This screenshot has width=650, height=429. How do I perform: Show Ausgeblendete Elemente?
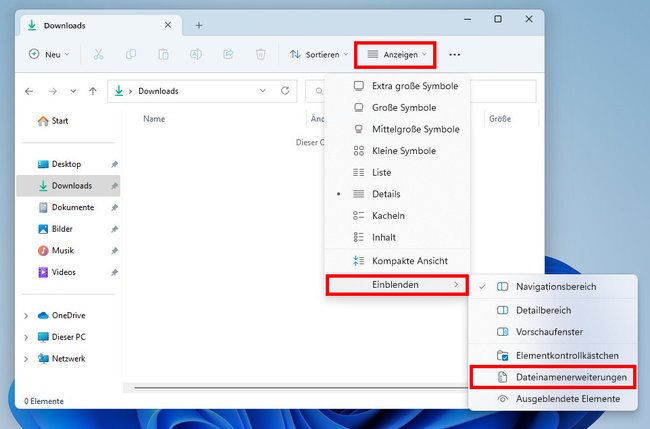coord(553,399)
